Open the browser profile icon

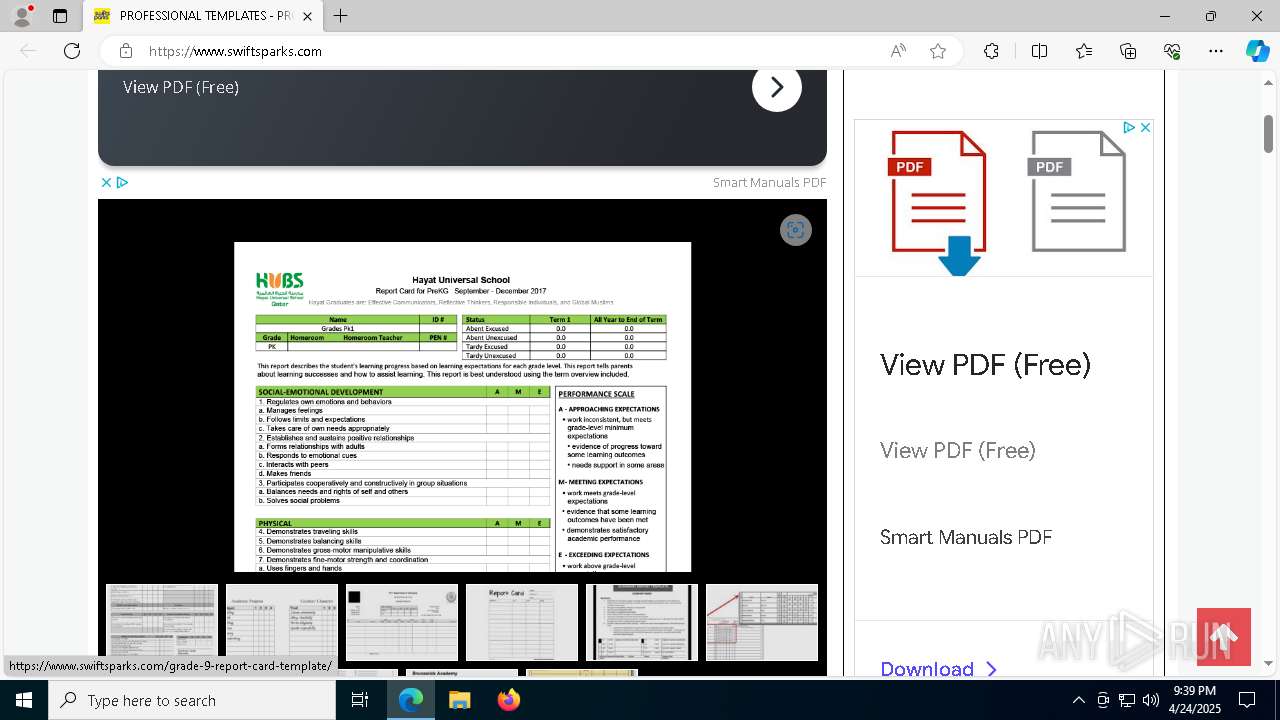click(x=22, y=16)
